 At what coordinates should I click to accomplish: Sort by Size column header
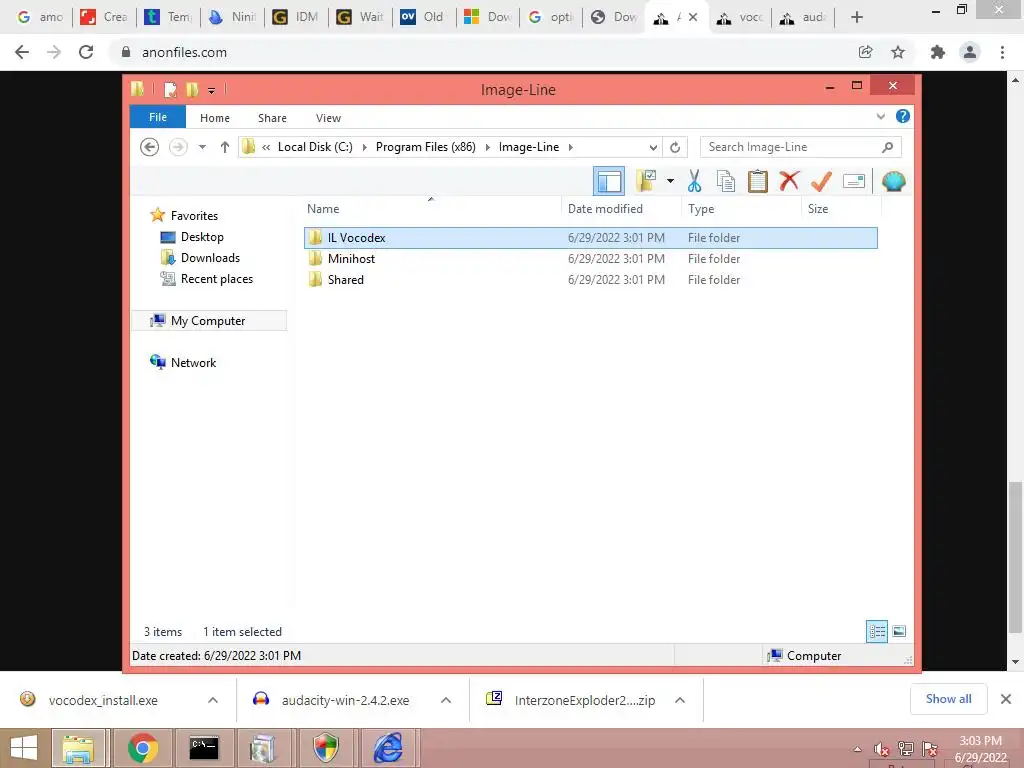click(x=818, y=209)
